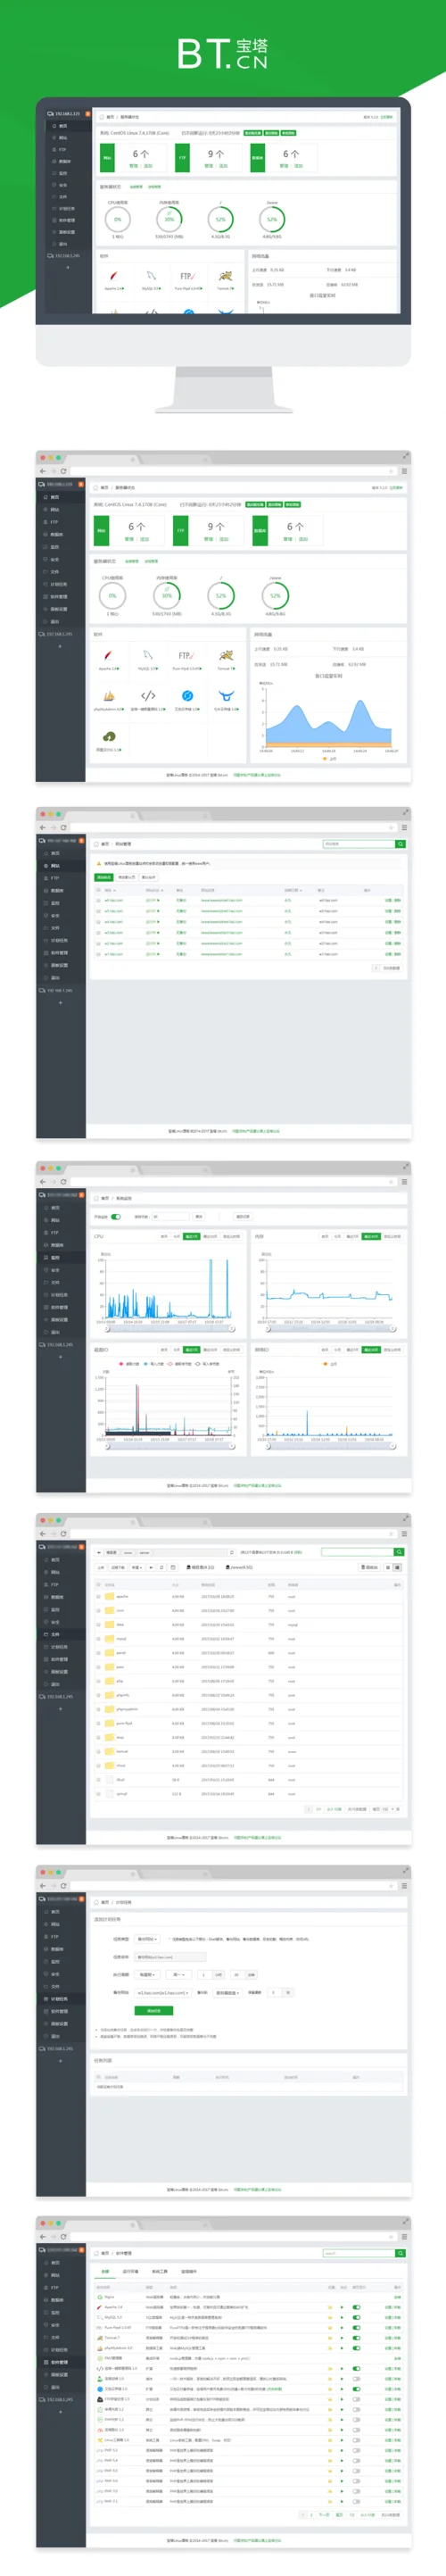The height and width of the screenshot is (2576, 446).
Task: Click the green search icon on website management page
Action: [x=400, y=844]
